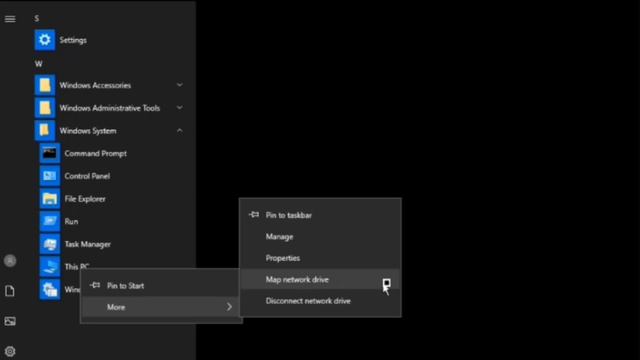The width and height of the screenshot is (640, 360).
Task: Open the Start hamburger menu icon
Action: pos(10,19)
